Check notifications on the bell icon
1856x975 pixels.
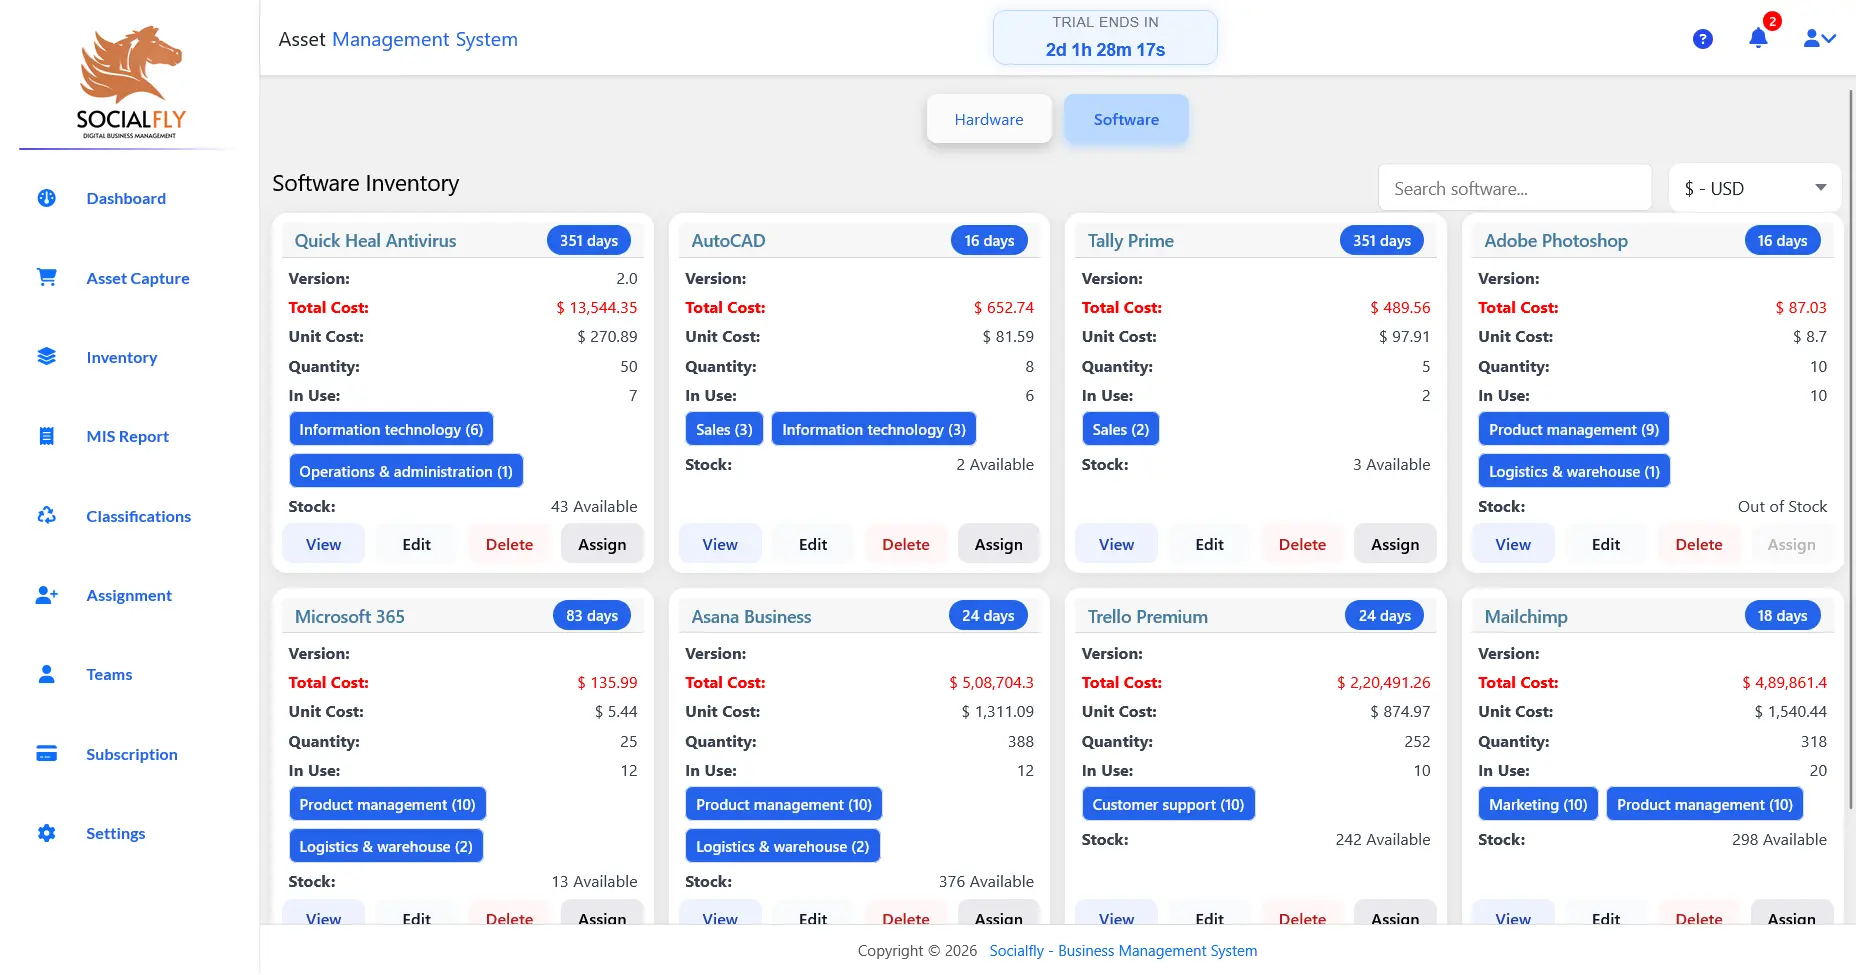click(x=1758, y=38)
